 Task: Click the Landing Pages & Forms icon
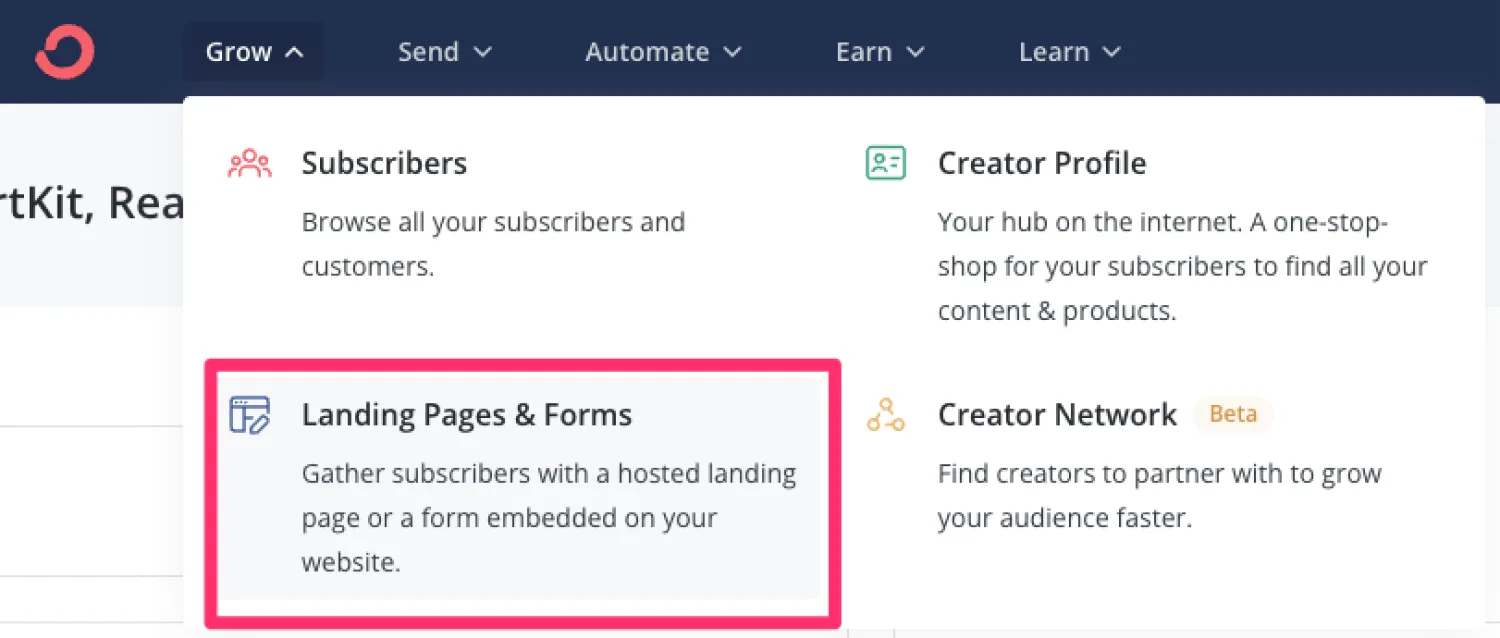[249, 414]
